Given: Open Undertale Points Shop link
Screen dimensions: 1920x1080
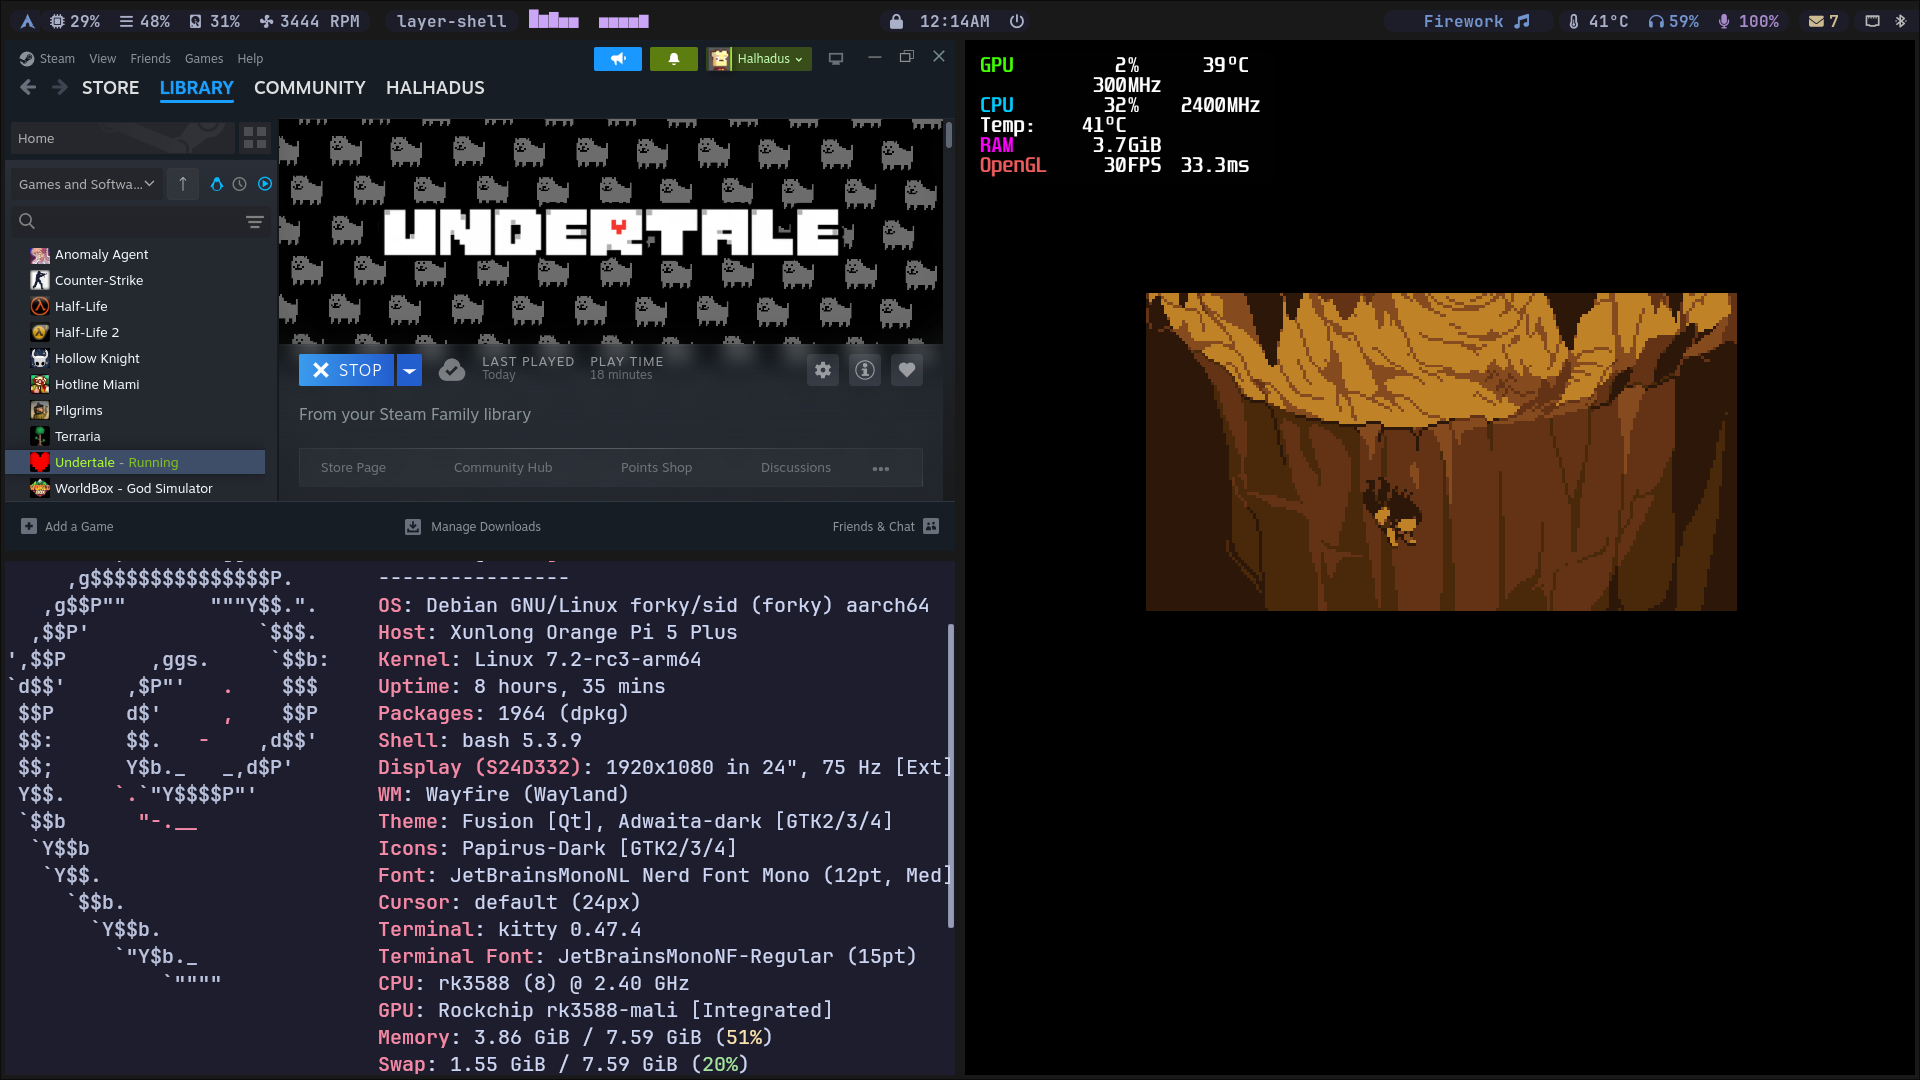Looking at the screenshot, I should pos(656,468).
